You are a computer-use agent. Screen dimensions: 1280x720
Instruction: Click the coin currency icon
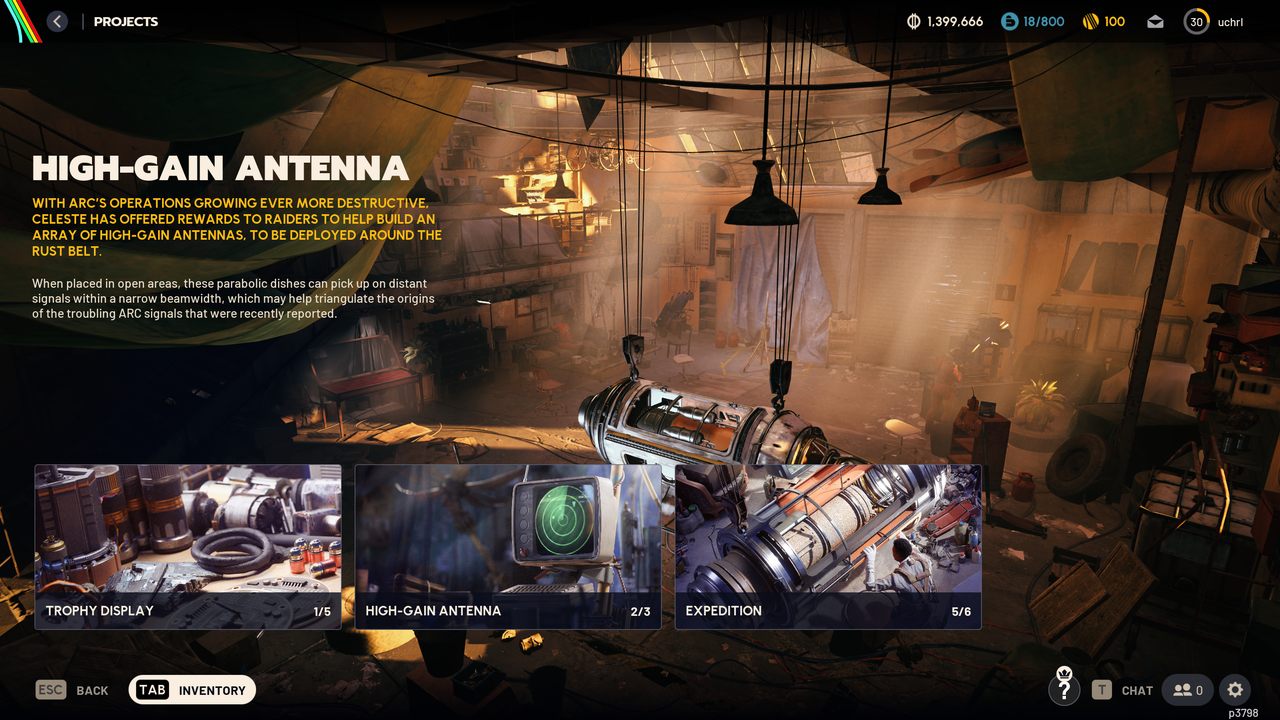point(913,21)
